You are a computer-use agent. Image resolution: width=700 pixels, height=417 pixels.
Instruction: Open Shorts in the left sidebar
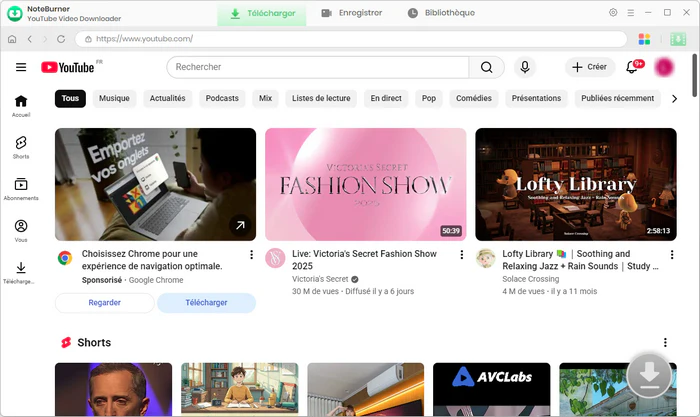tap(21, 148)
